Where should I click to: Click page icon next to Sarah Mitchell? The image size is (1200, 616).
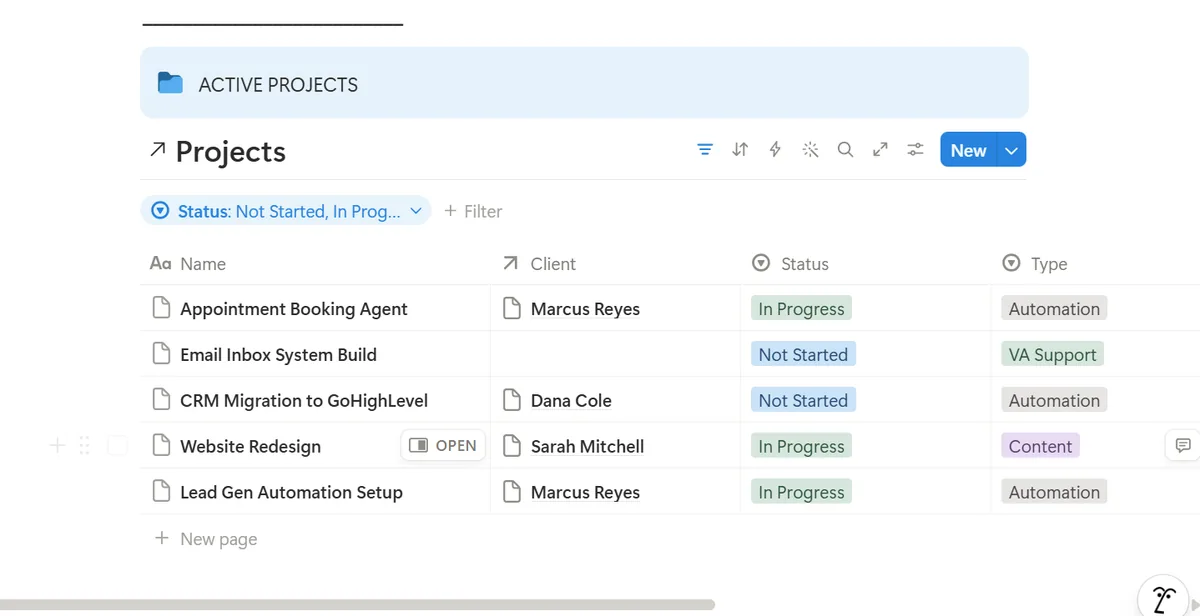pos(512,446)
